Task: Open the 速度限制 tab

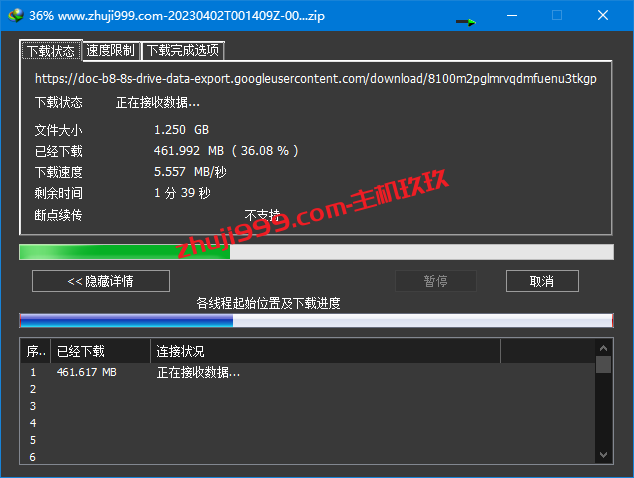Action: tap(111, 51)
